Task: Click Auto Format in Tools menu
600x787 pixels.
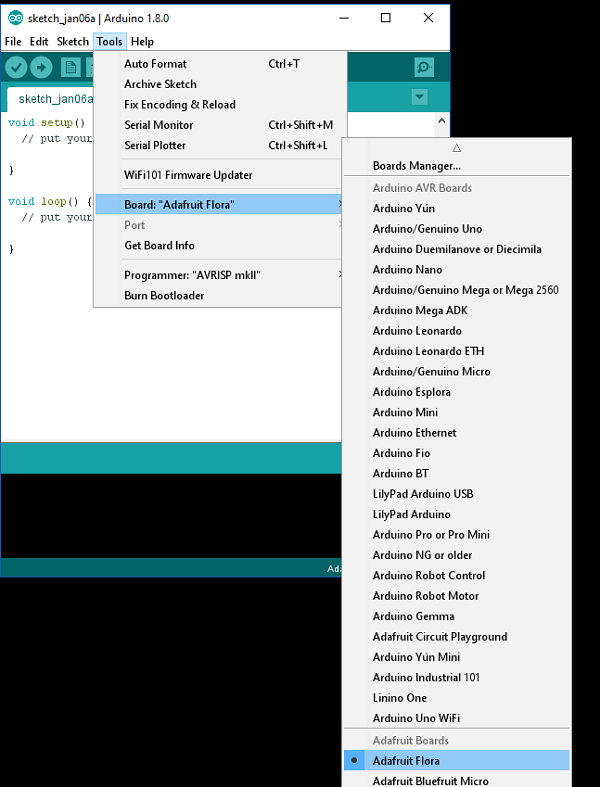Action: (x=155, y=64)
